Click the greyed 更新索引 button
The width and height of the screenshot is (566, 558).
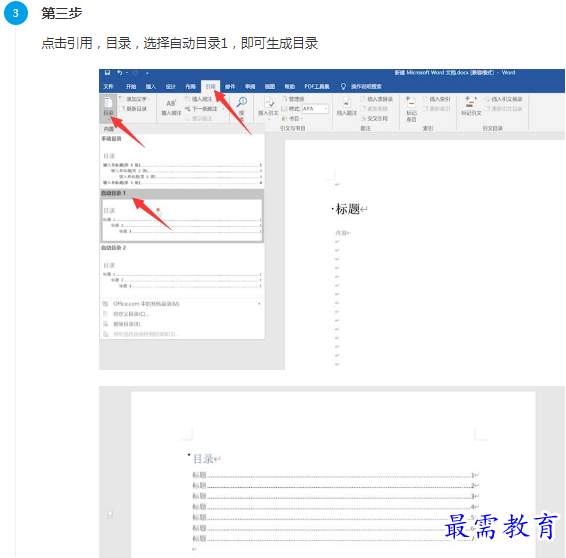click(437, 109)
